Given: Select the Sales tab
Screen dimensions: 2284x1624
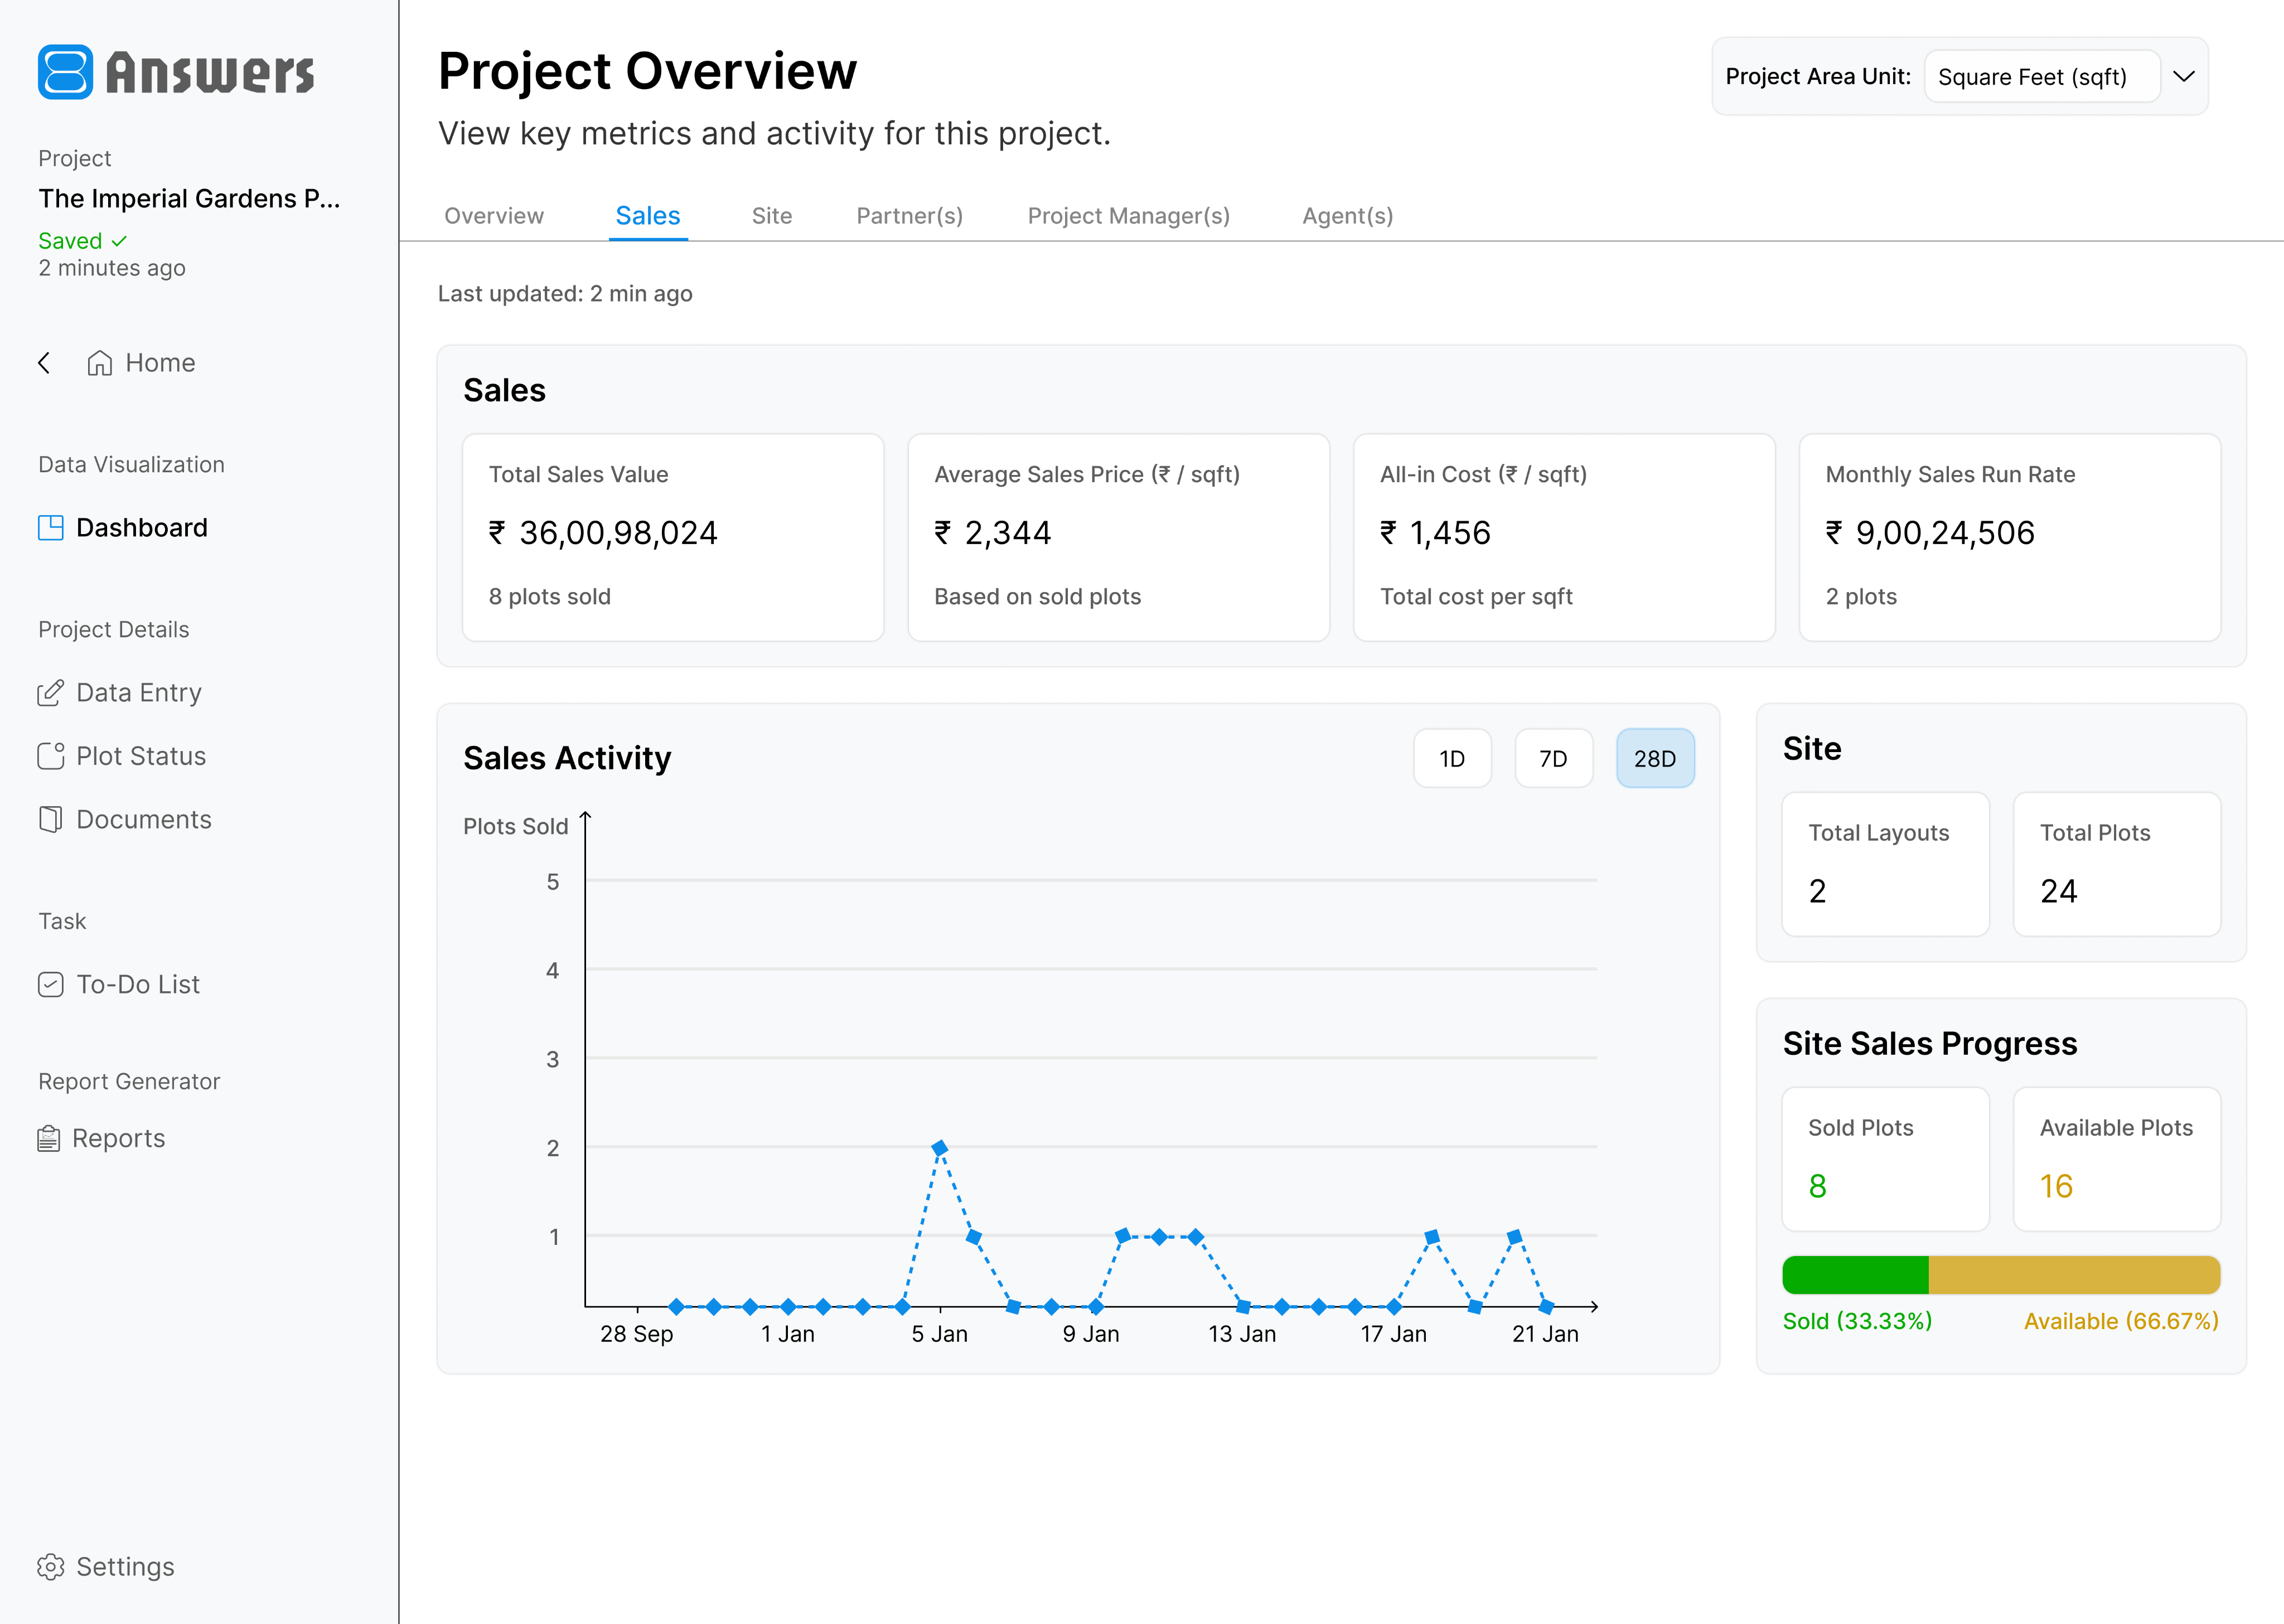Looking at the screenshot, I should coord(648,216).
